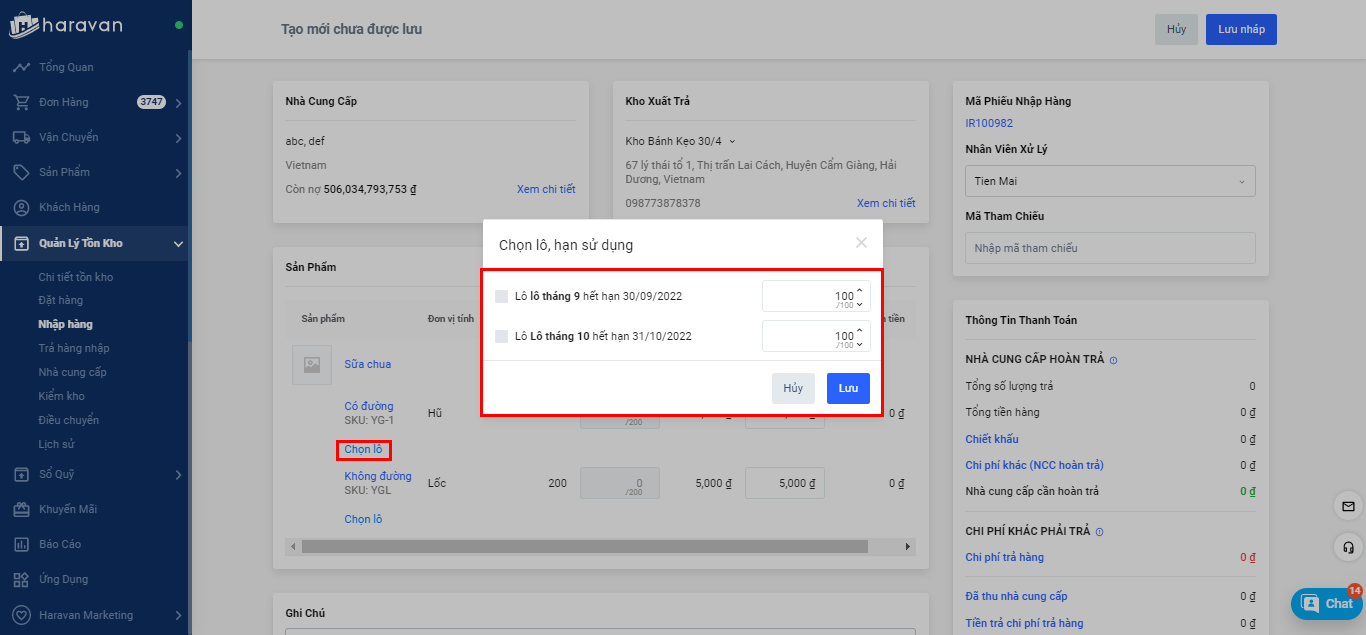The width and height of the screenshot is (1366, 635).
Task: Click the Khuyến Mãi gift icon
Action: 21,509
